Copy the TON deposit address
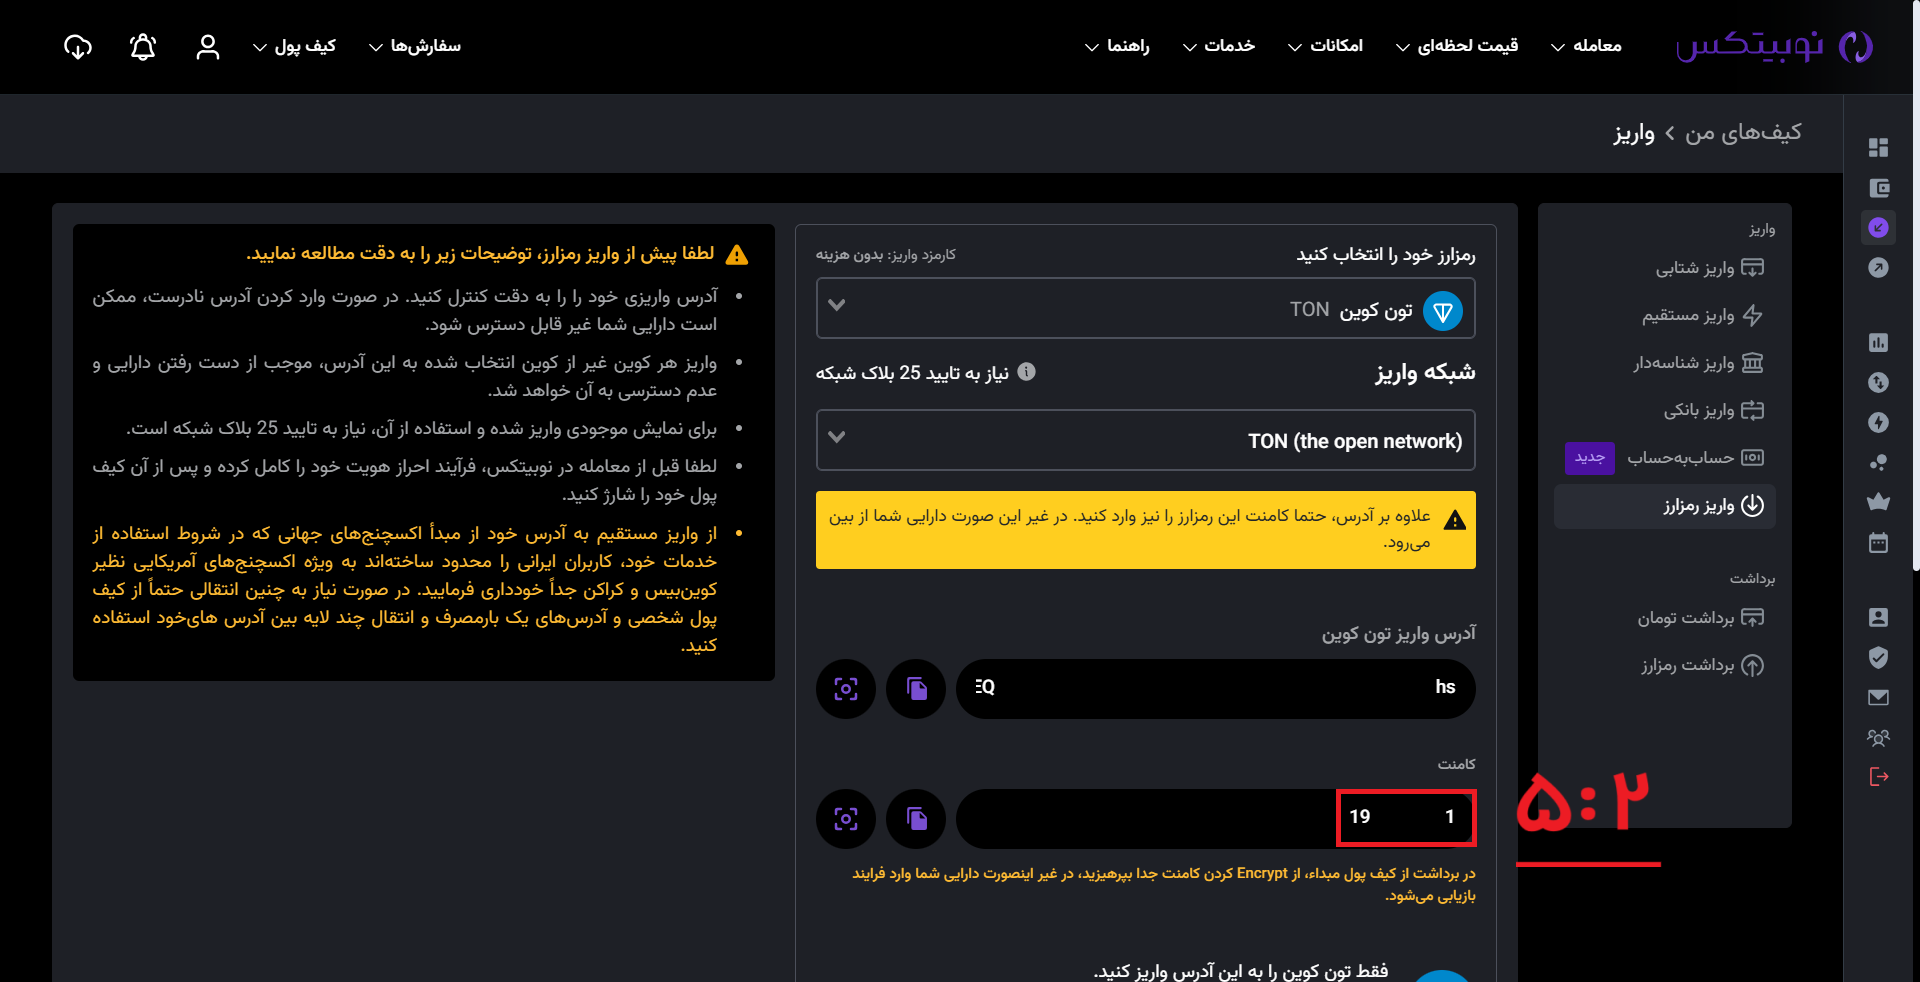 pos(916,688)
